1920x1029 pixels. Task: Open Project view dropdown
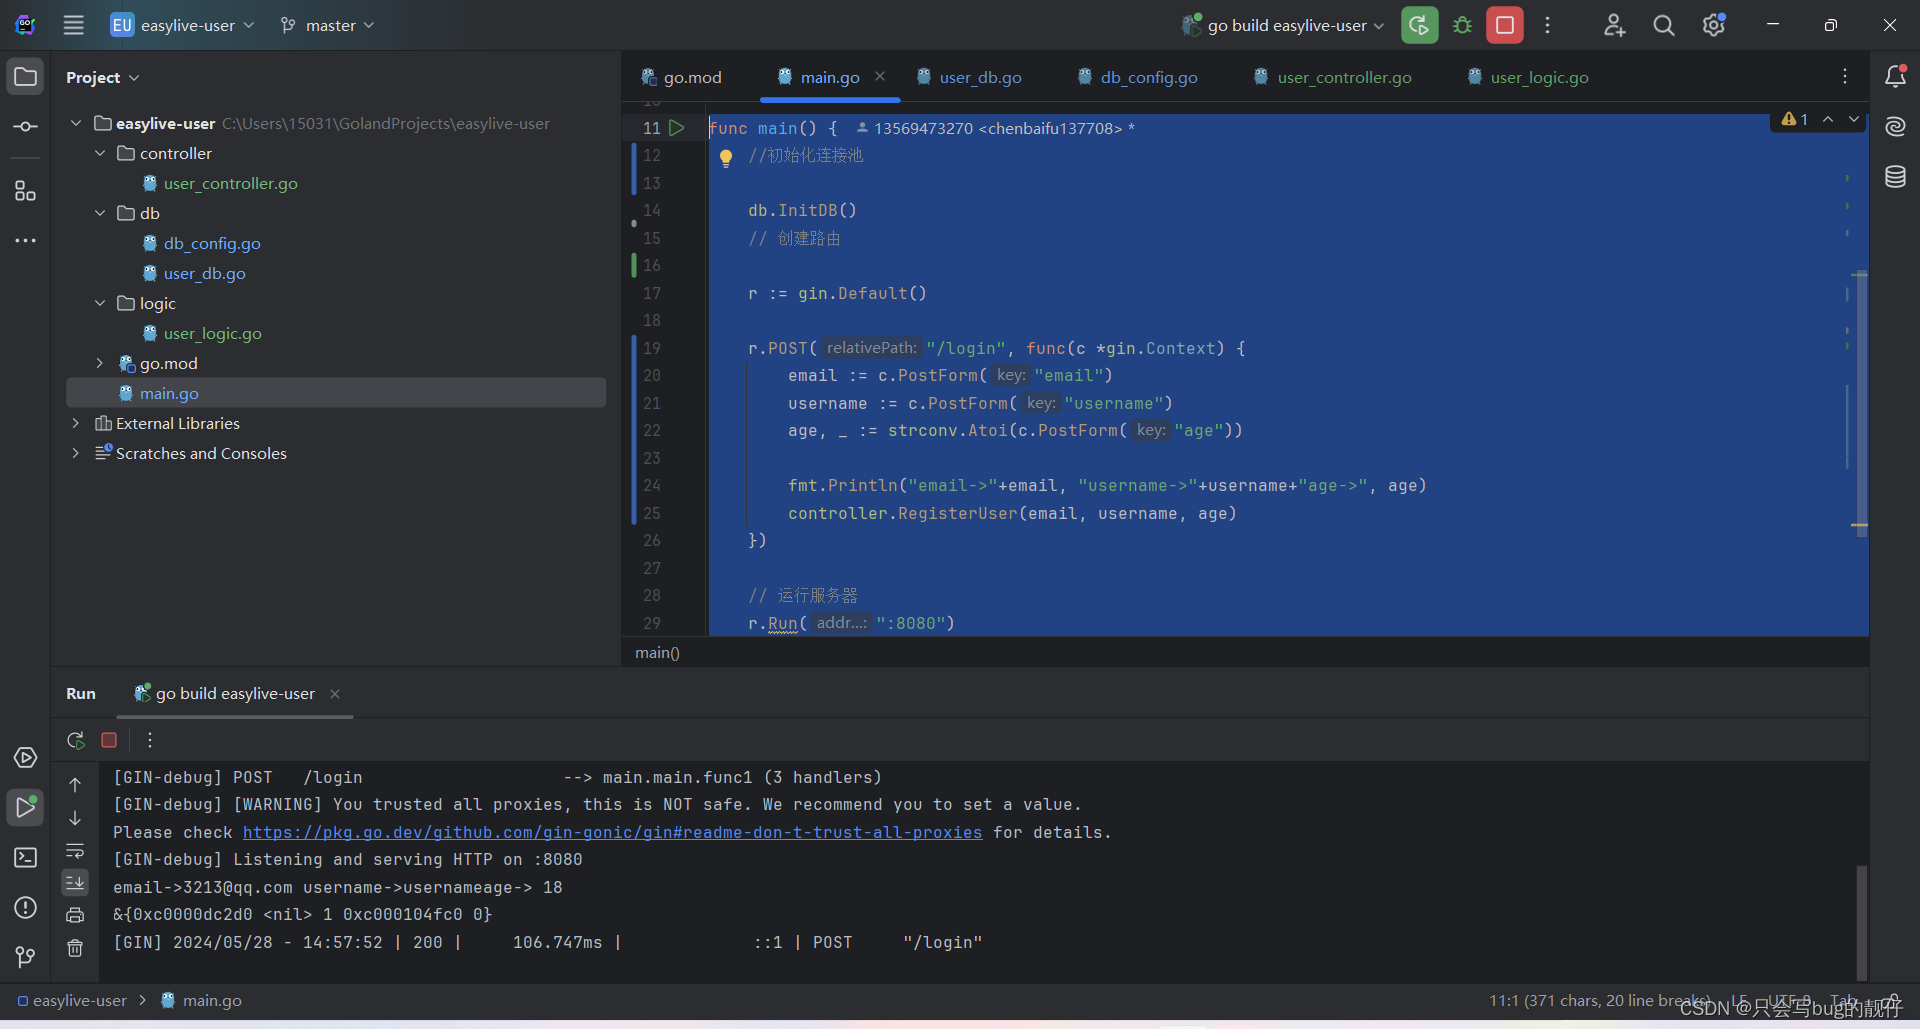[103, 77]
